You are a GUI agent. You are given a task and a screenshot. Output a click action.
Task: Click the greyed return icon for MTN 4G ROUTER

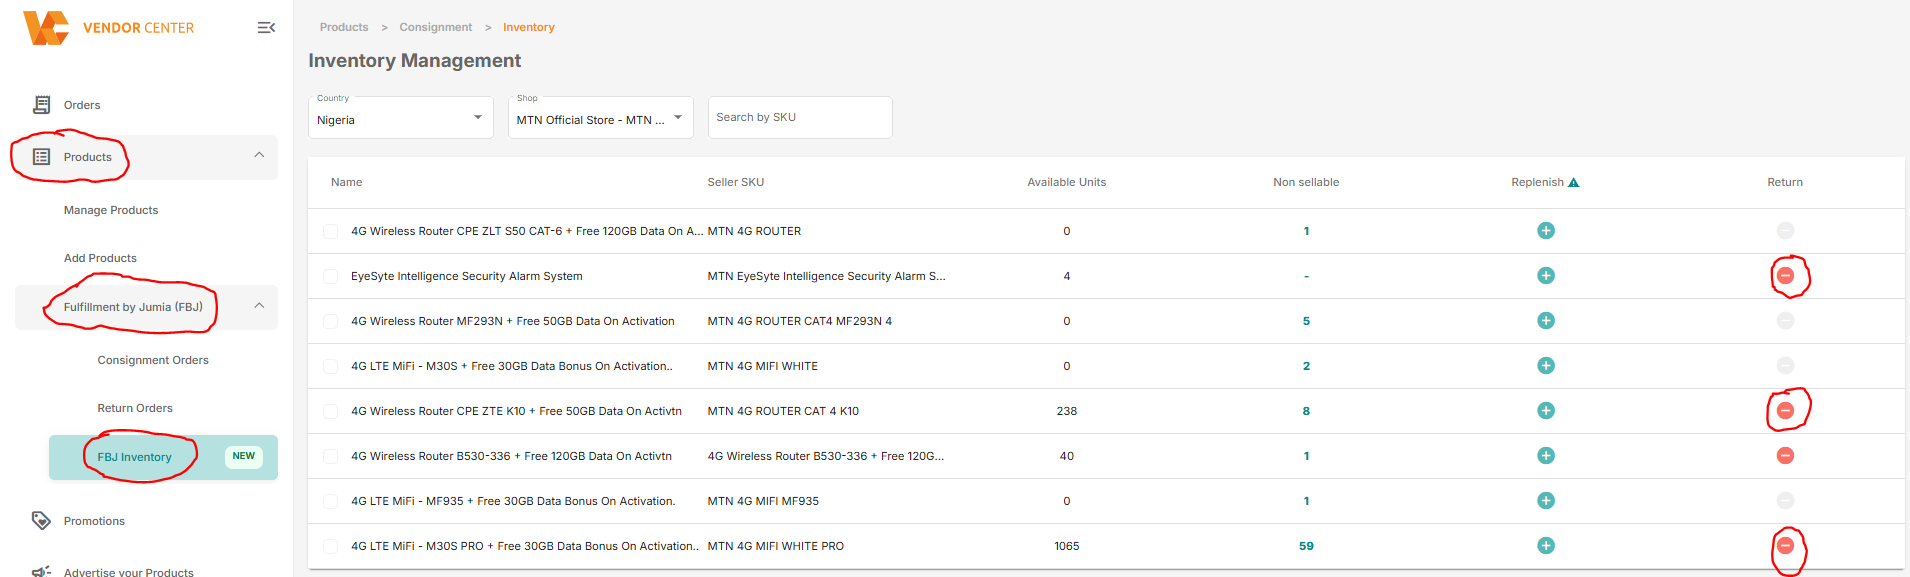(1785, 231)
